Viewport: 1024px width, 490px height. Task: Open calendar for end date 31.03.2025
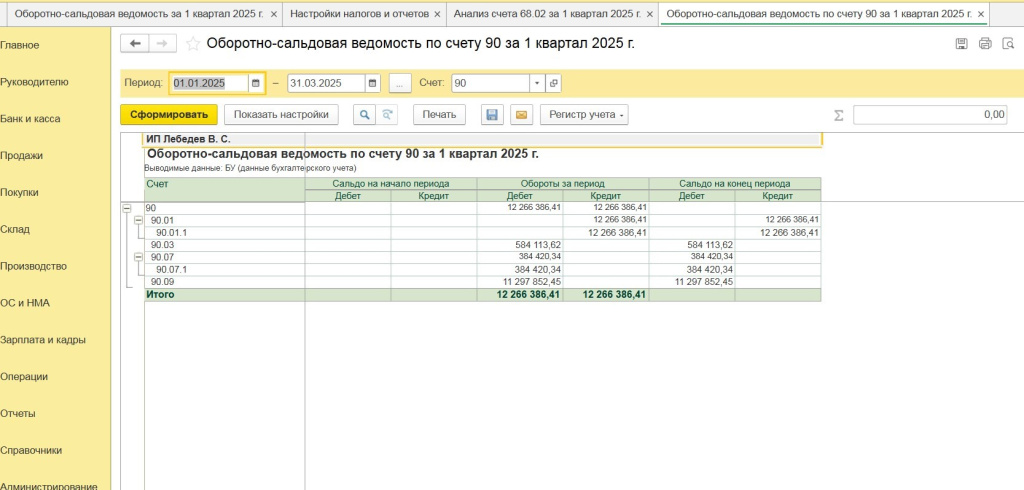pyautogui.click(x=372, y=83)
